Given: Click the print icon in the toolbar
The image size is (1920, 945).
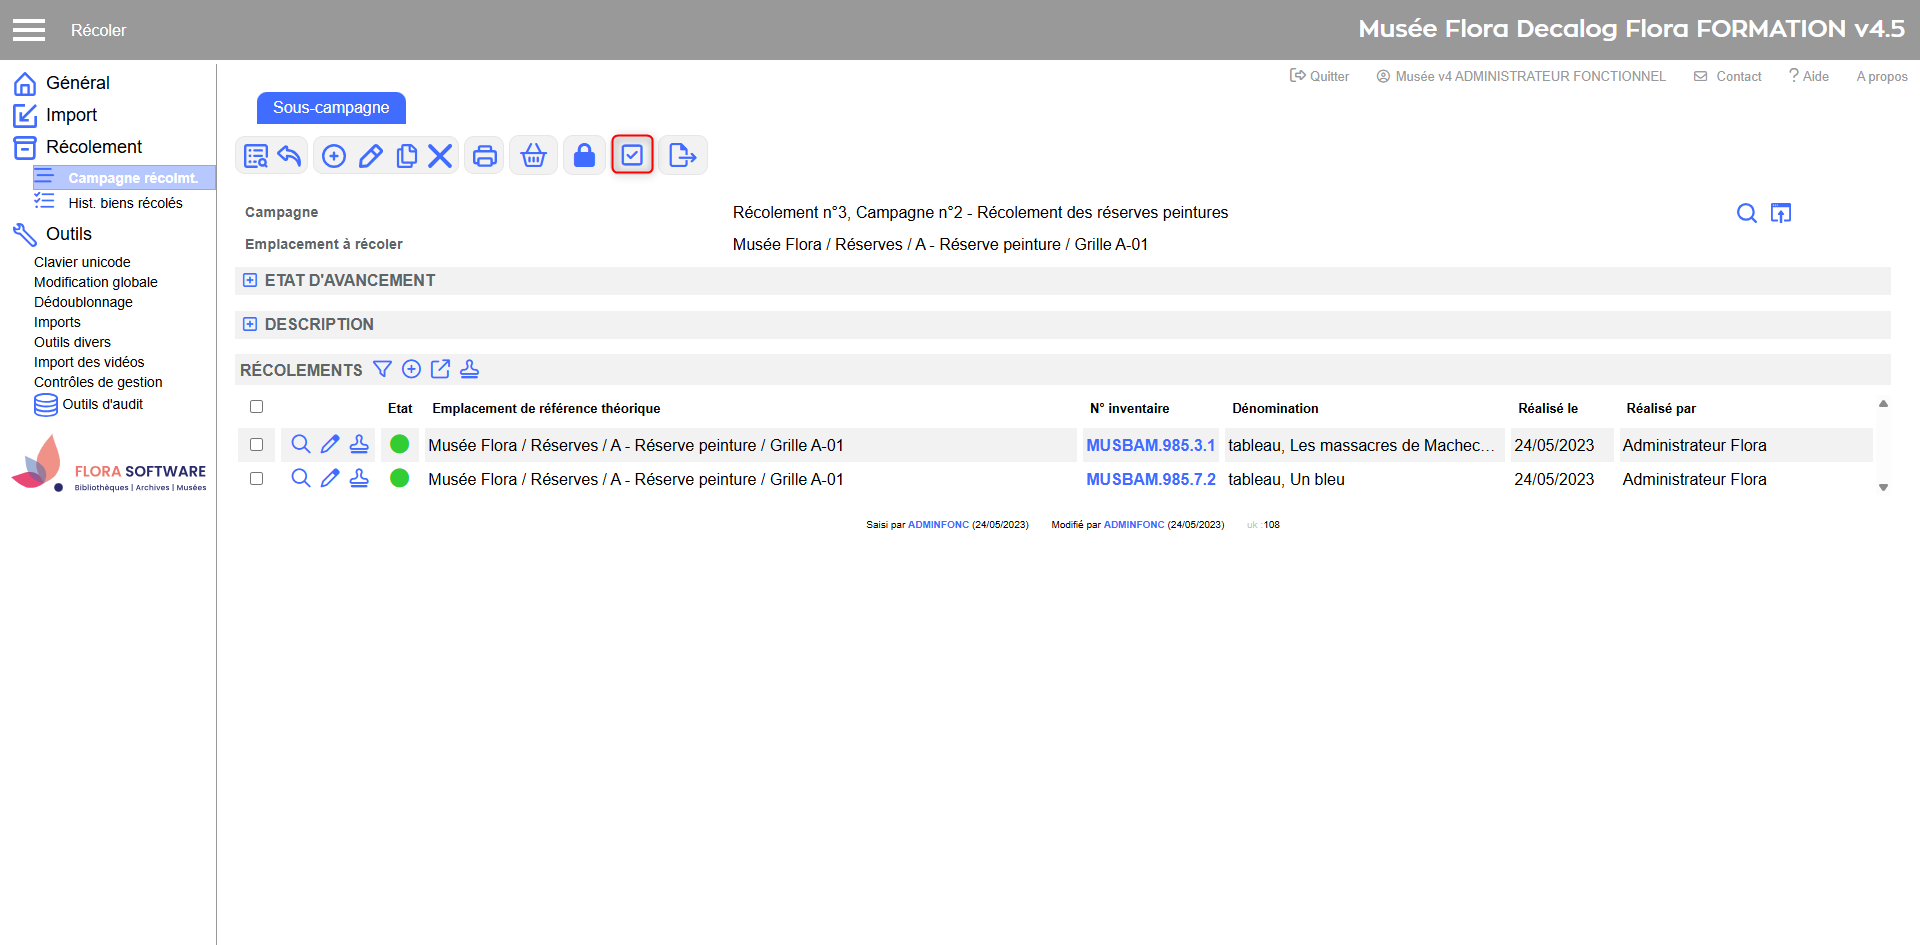Looking at the screenshot, I should (x=485, y=156).
